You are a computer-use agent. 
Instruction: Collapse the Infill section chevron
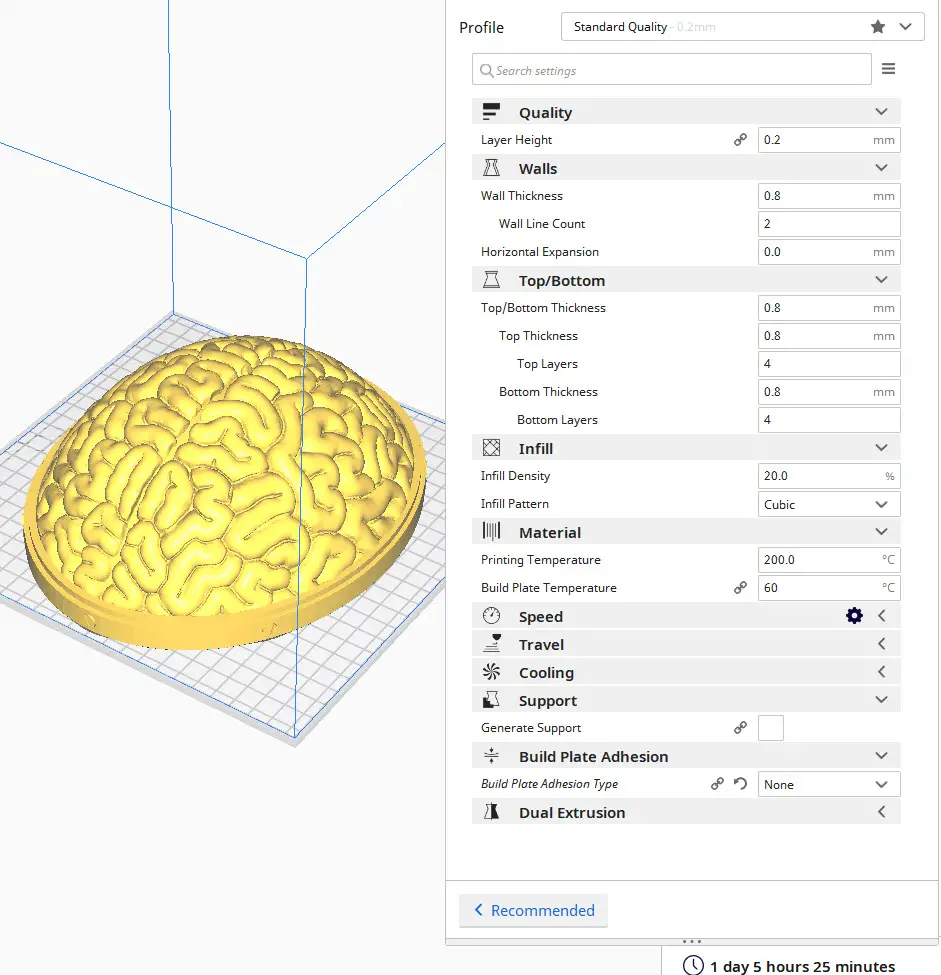click(881, 448)
